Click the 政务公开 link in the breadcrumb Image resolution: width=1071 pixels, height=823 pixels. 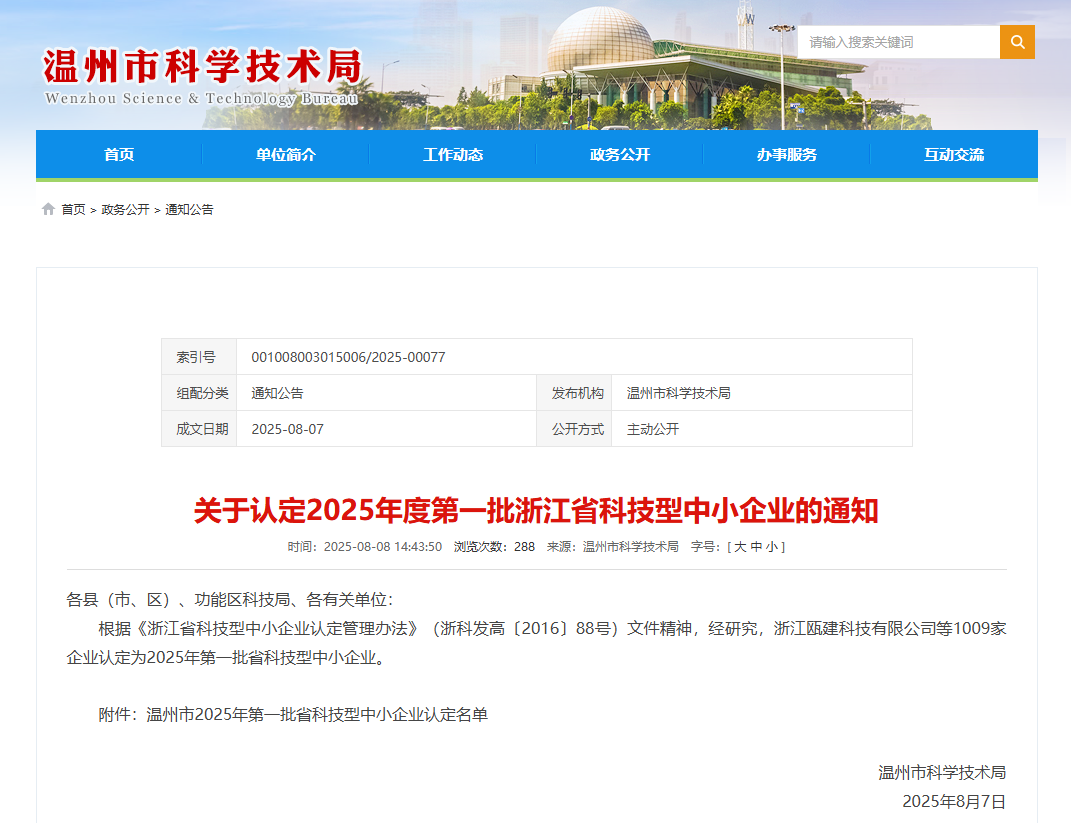pos(125,209)
